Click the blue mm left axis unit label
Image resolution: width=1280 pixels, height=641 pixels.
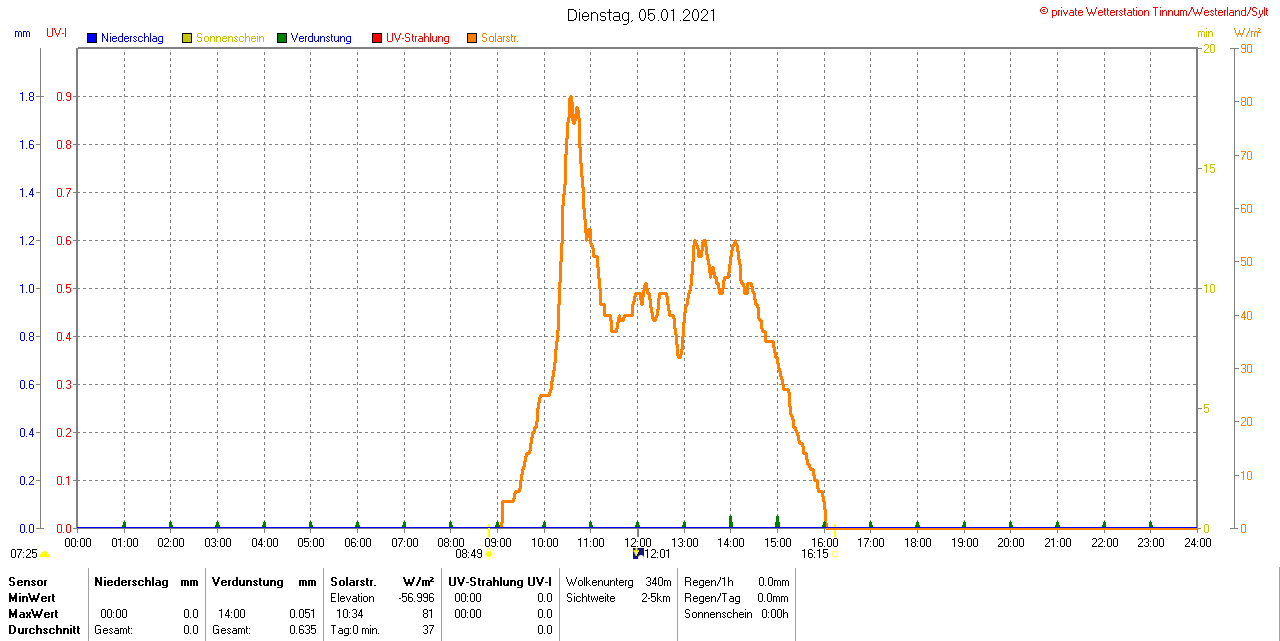point(22,33)
